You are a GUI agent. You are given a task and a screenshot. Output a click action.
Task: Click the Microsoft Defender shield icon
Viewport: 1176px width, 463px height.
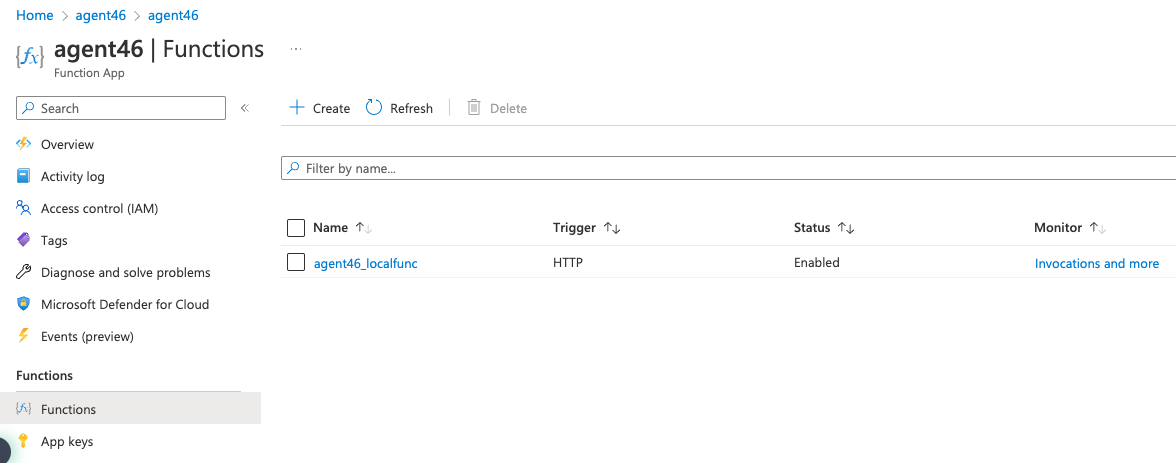pos(24,305)
